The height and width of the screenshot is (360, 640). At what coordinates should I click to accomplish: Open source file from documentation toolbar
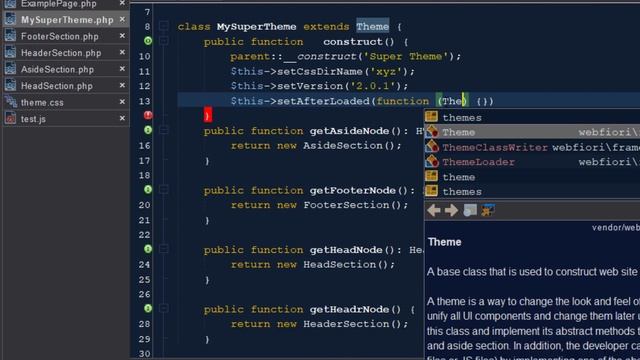(x=488, y=210)
